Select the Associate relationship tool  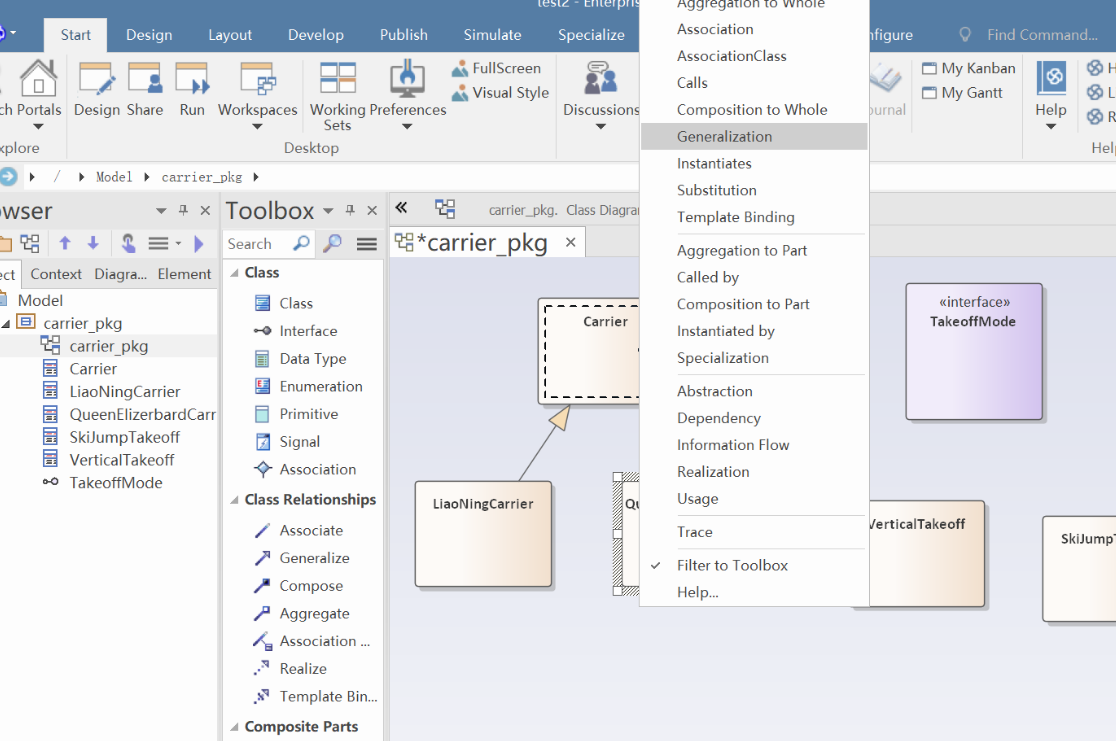tap(310, 530)
